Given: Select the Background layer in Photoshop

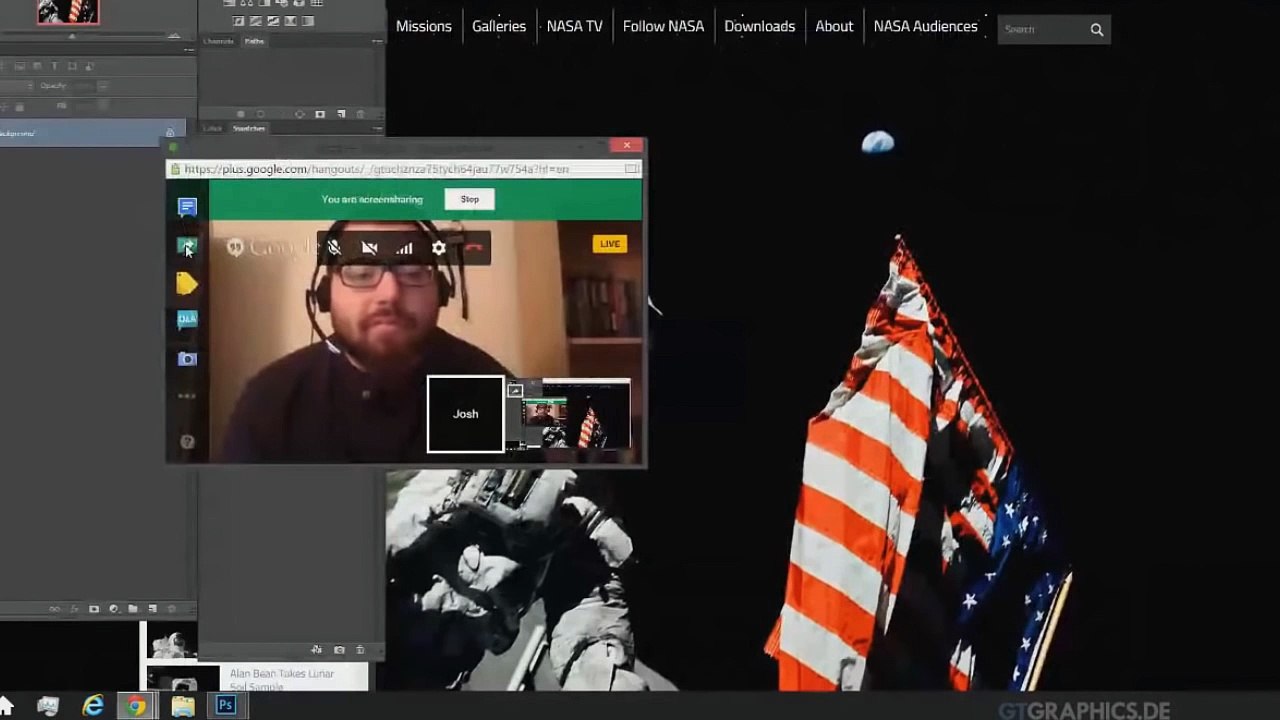Looking at the screenshot, I should tap(92, 133).
